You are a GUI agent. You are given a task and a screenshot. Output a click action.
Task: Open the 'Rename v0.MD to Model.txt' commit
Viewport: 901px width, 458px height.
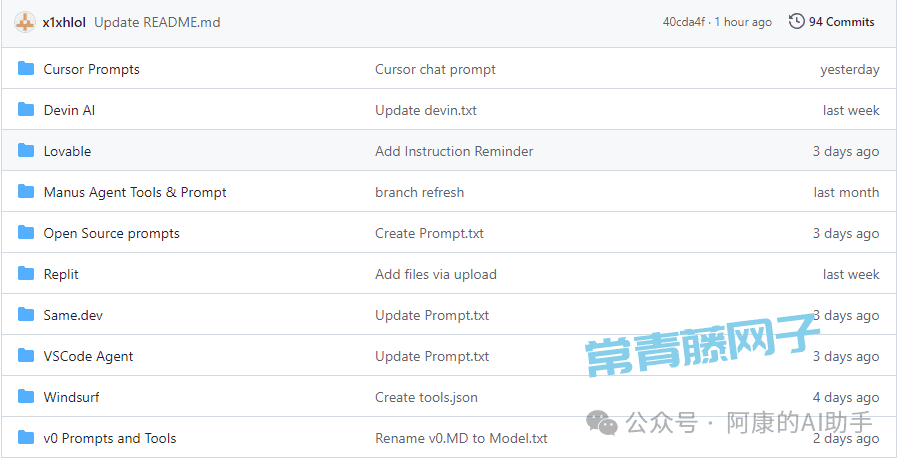pos(461,438)
